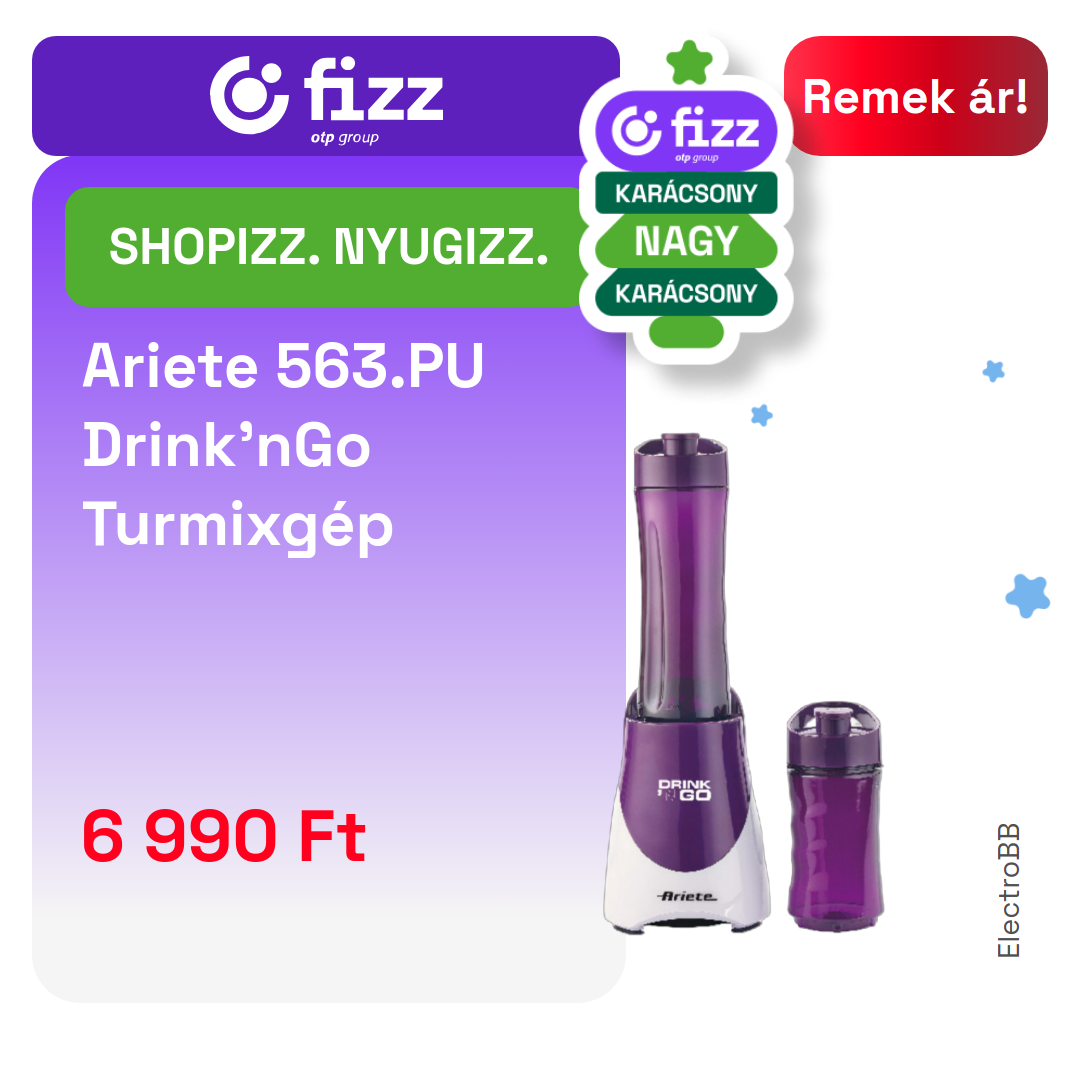Image resolution: width=1080 pixels, height=1080 pixels.
Task: Click the Drink'nGo label on blender
Action: (x=685, y=790)
